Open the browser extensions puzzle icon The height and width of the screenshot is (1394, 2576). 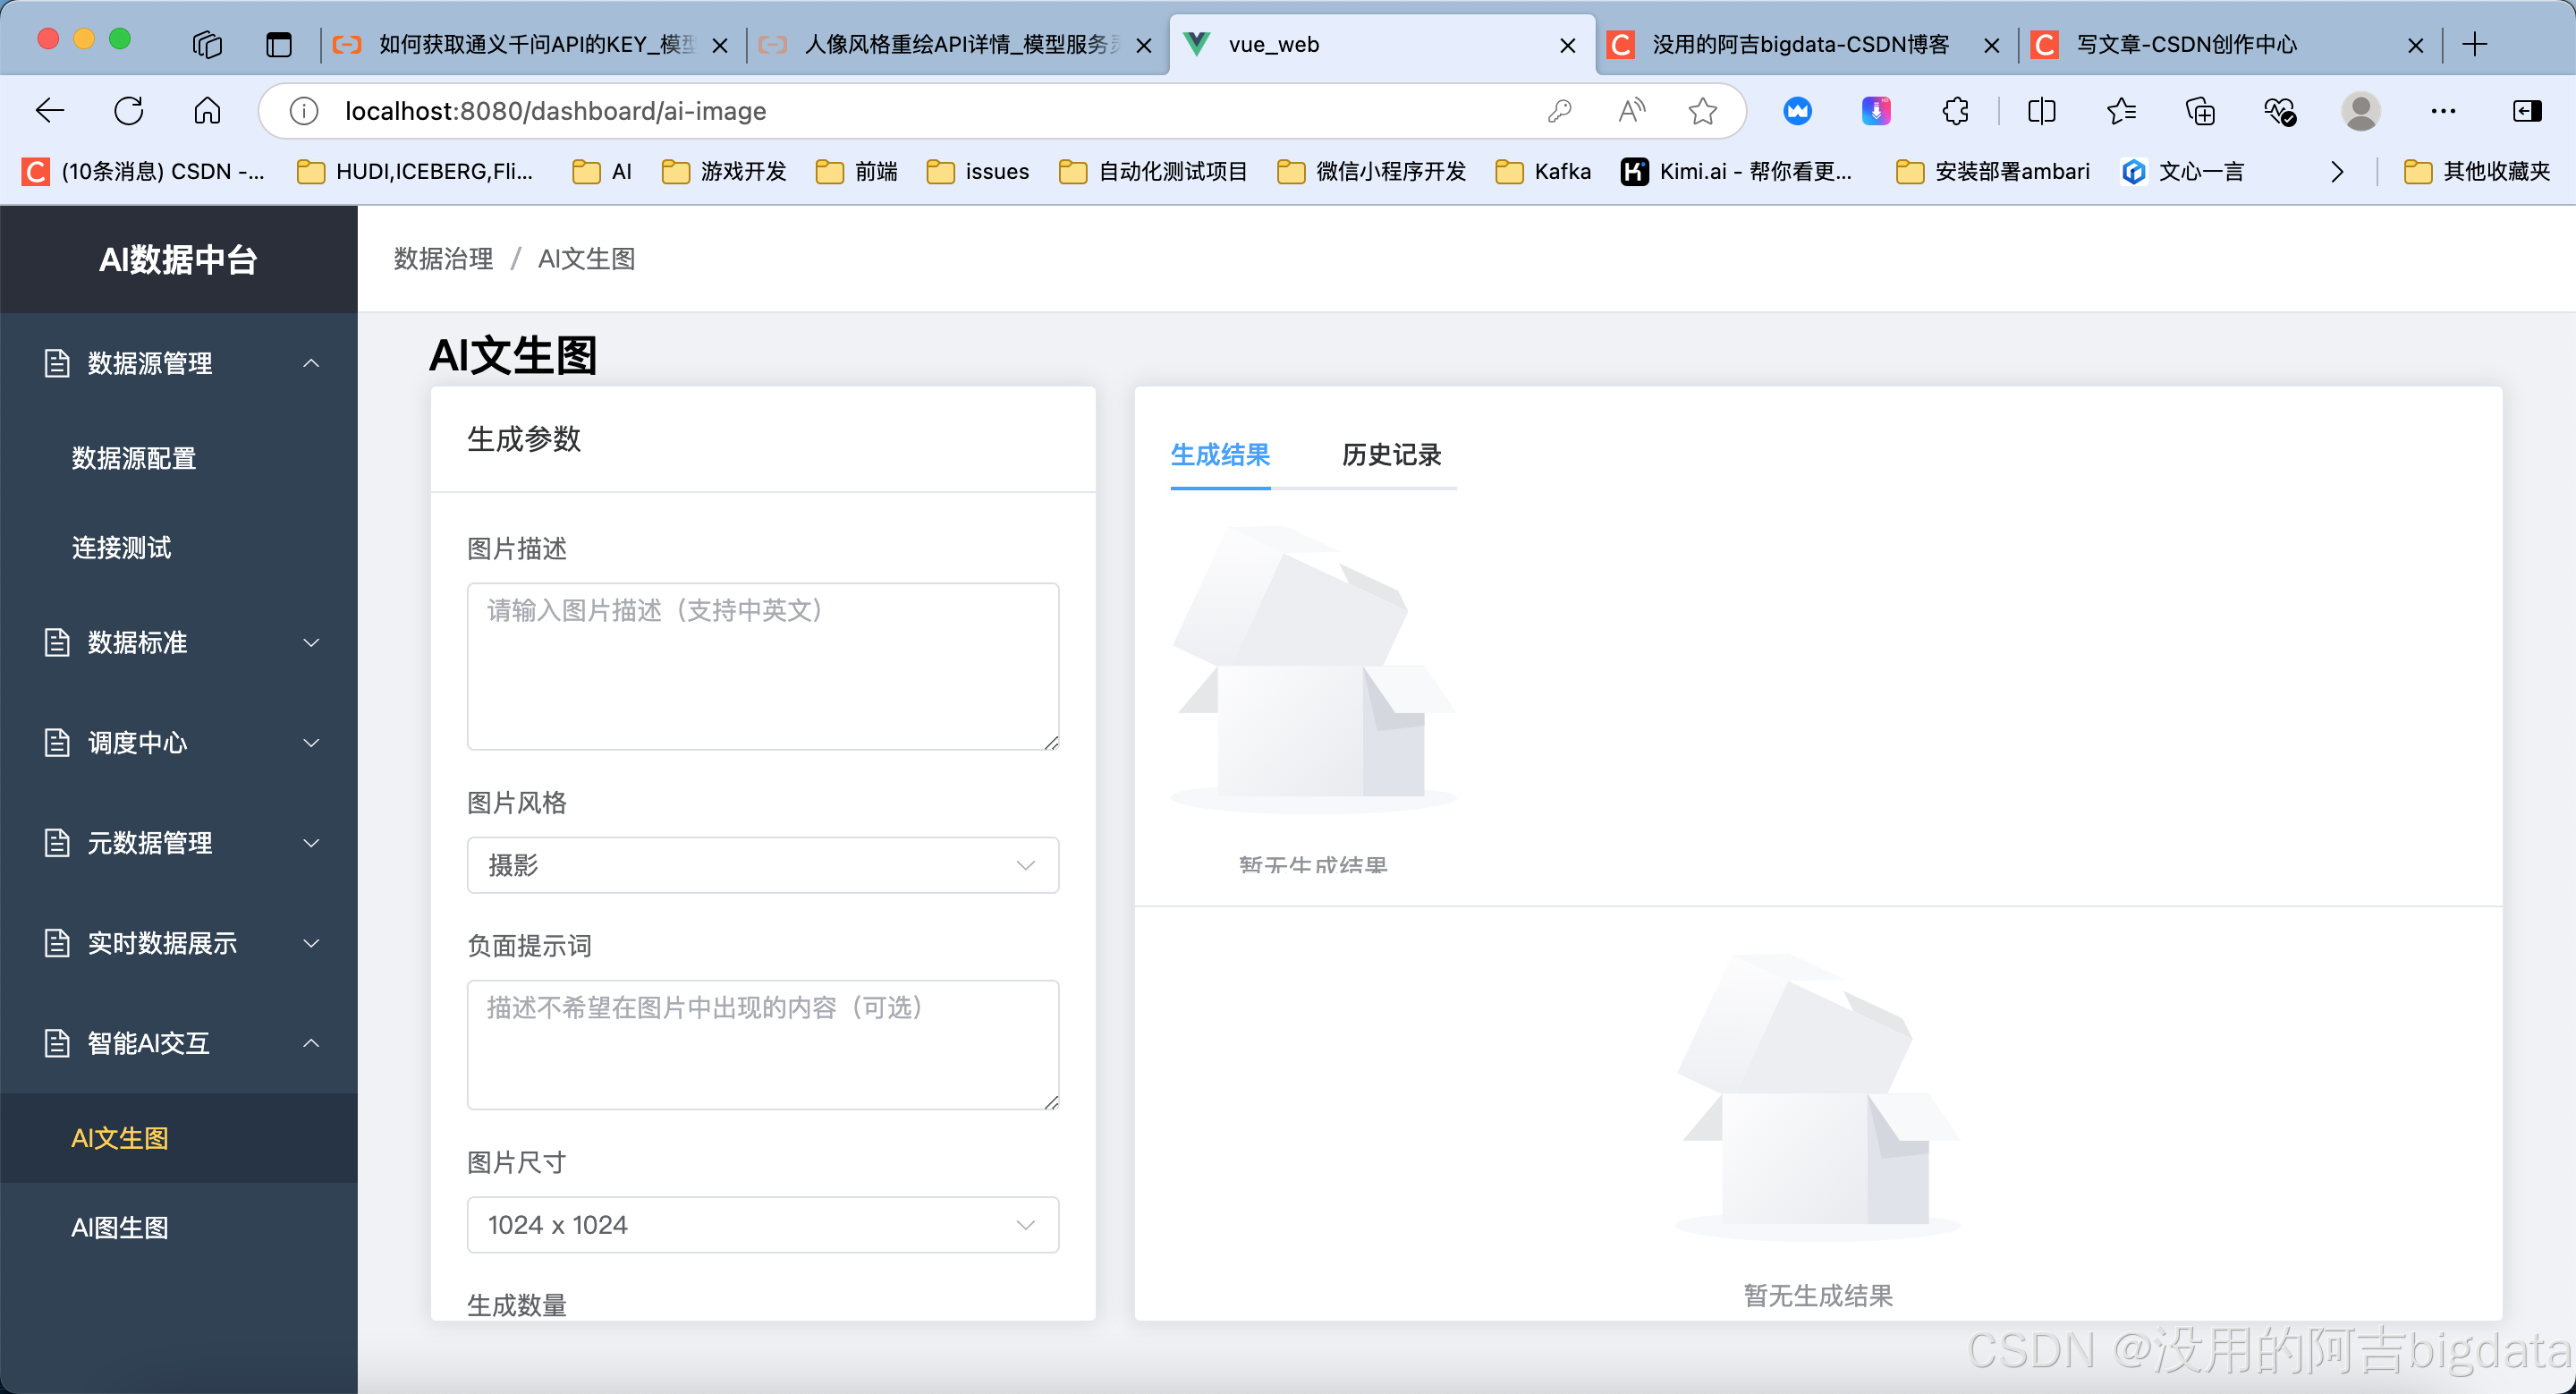coord(1955,111)
